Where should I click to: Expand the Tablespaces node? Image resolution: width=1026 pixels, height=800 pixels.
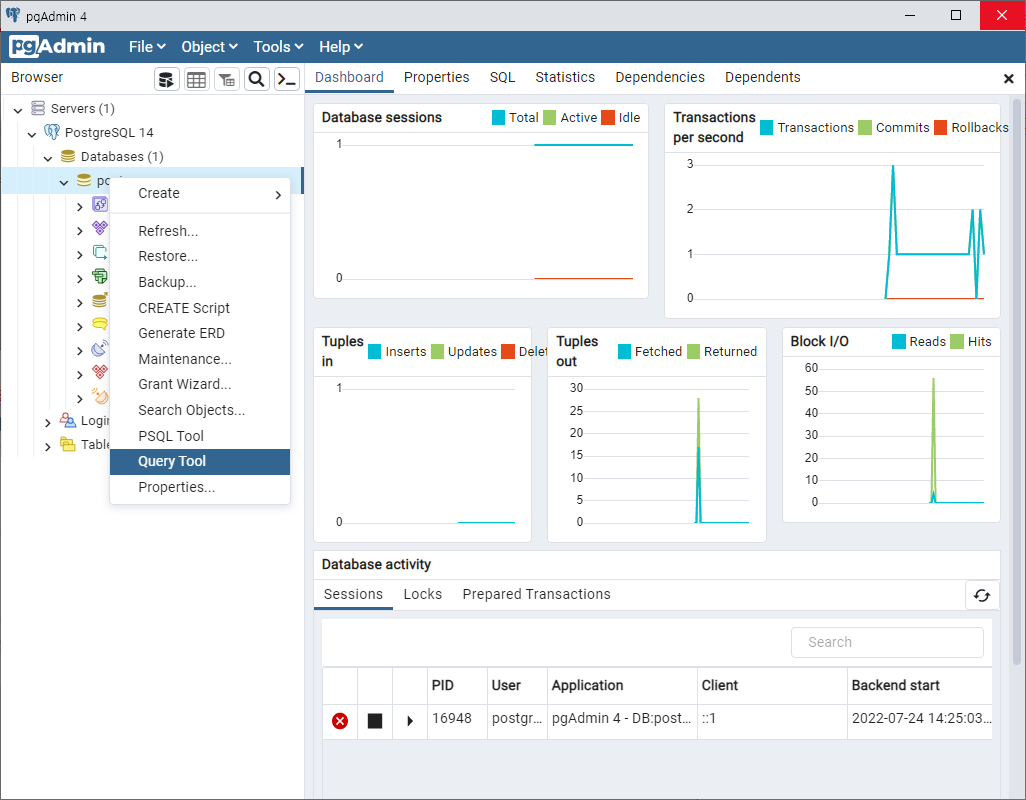48,447
